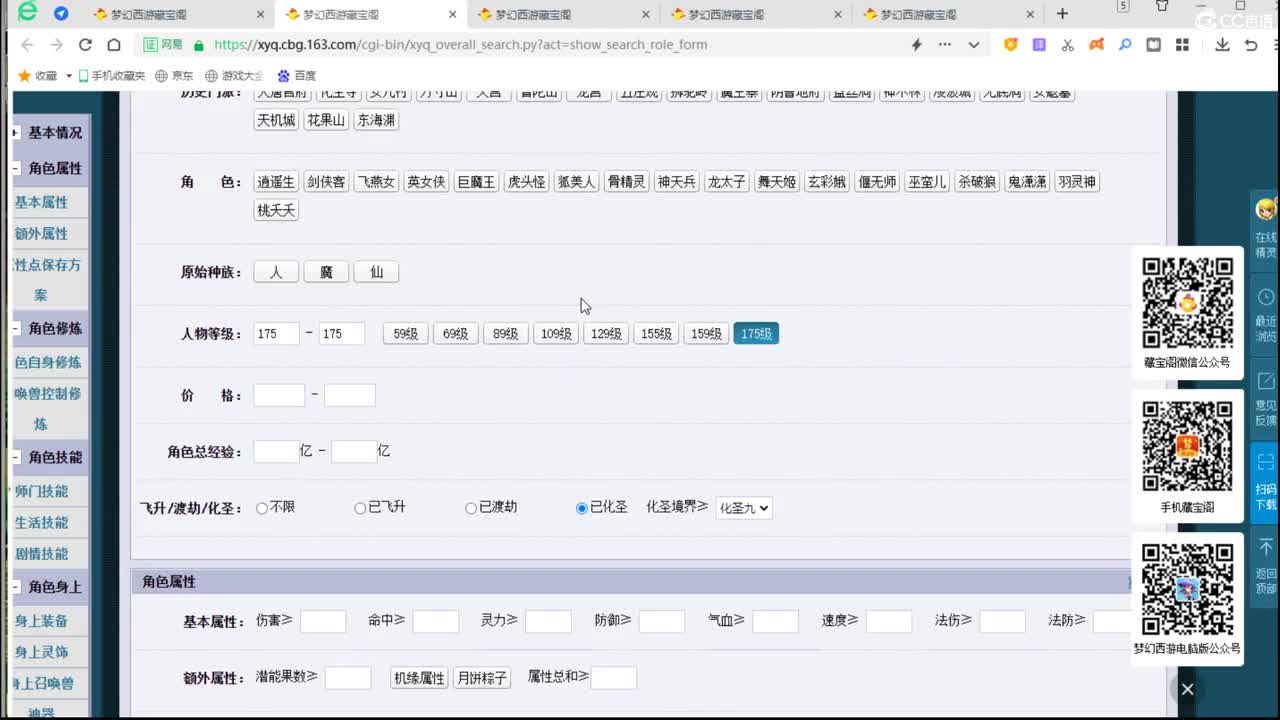Open 最近浏览 clock icon in right sidebar
Screen dimensions: 1280x720
click(1266, 296)
